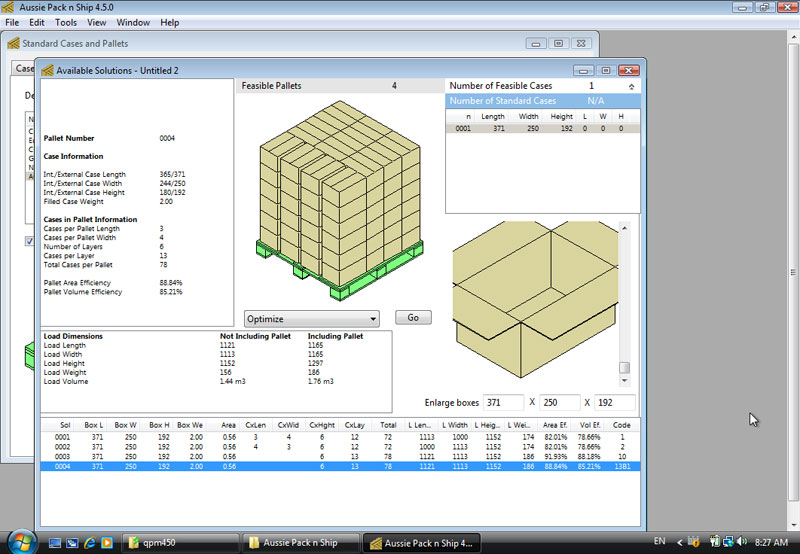Screen dimensions: 800x554
Task: Click the 3D pallet load preview
Action: tap(340, 200)
